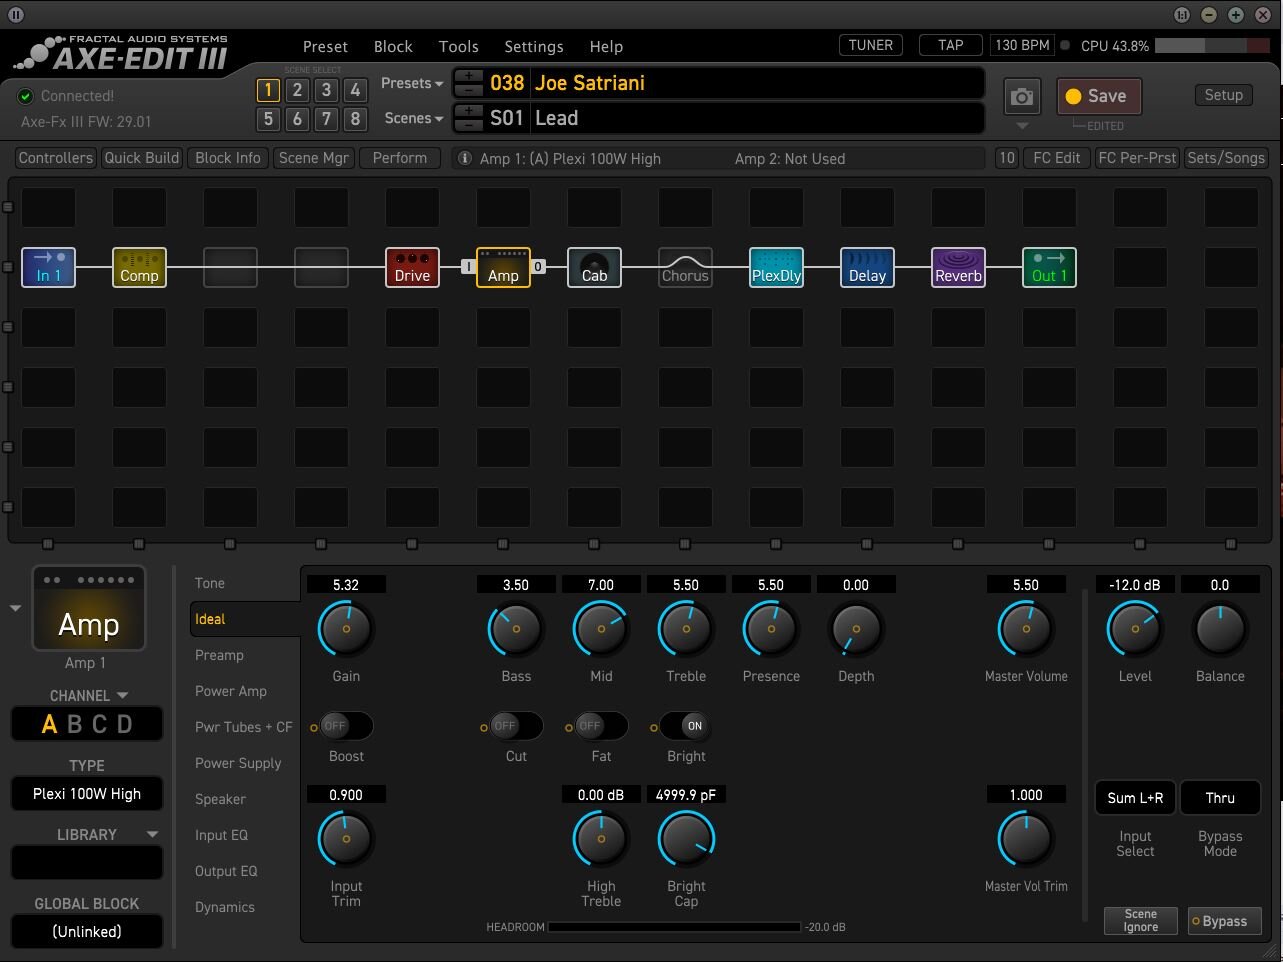Toggle the Fat switch
The width and height of the screenshot is (1283, 962).
click(601, 726)
